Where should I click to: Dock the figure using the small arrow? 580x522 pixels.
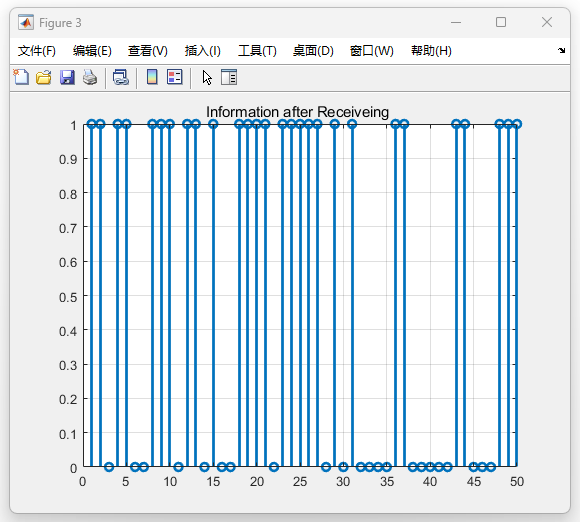(x=562, y=50)
